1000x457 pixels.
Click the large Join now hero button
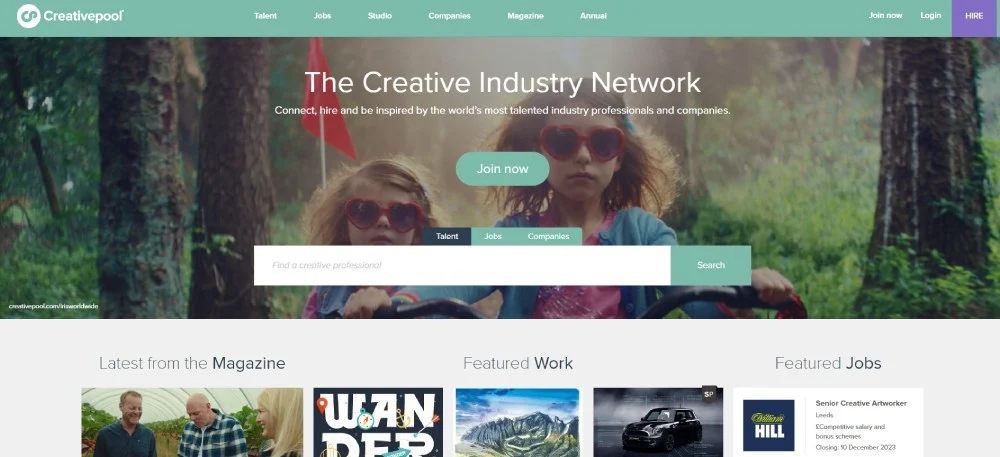pos(503,169)
